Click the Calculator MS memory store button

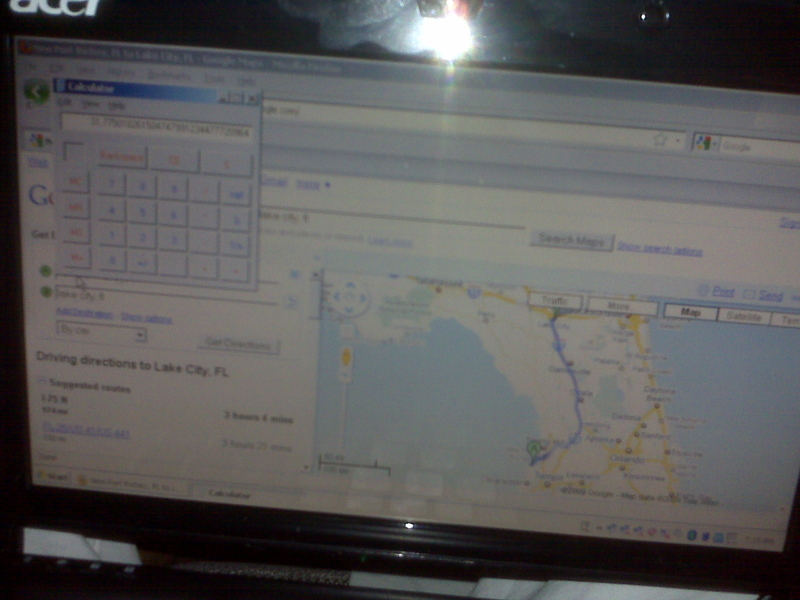[77, 232]
